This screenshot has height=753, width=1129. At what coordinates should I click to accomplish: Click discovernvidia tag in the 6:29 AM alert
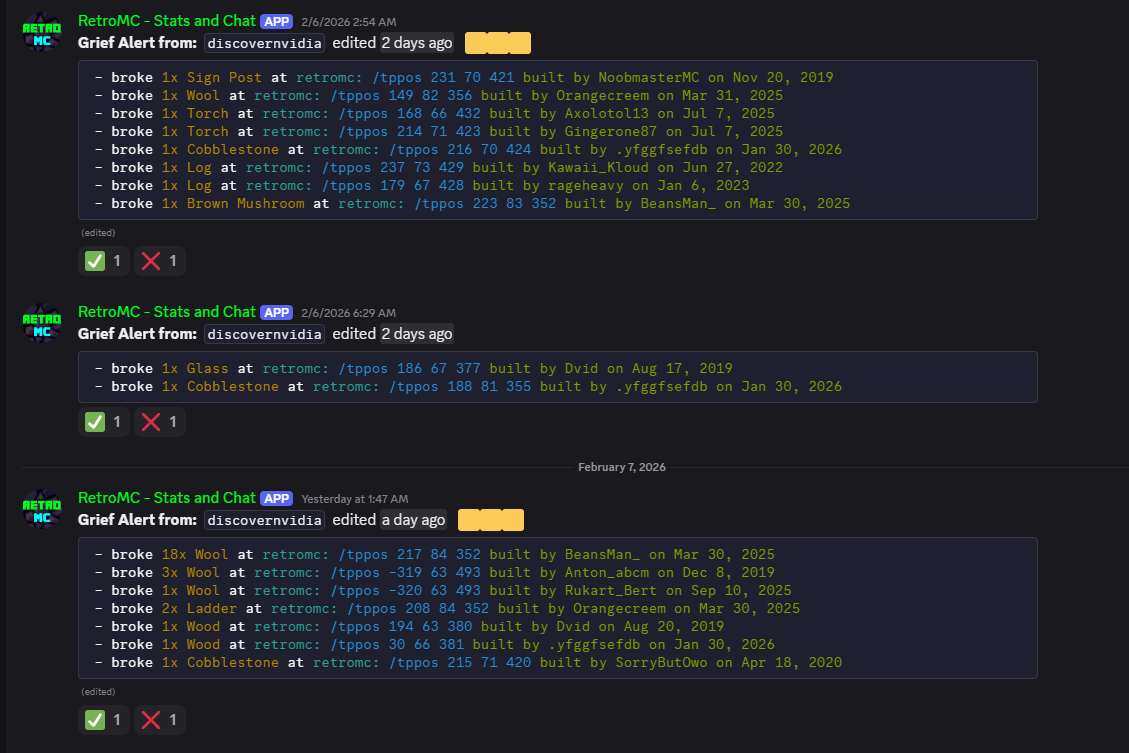(x=264, y=334)
